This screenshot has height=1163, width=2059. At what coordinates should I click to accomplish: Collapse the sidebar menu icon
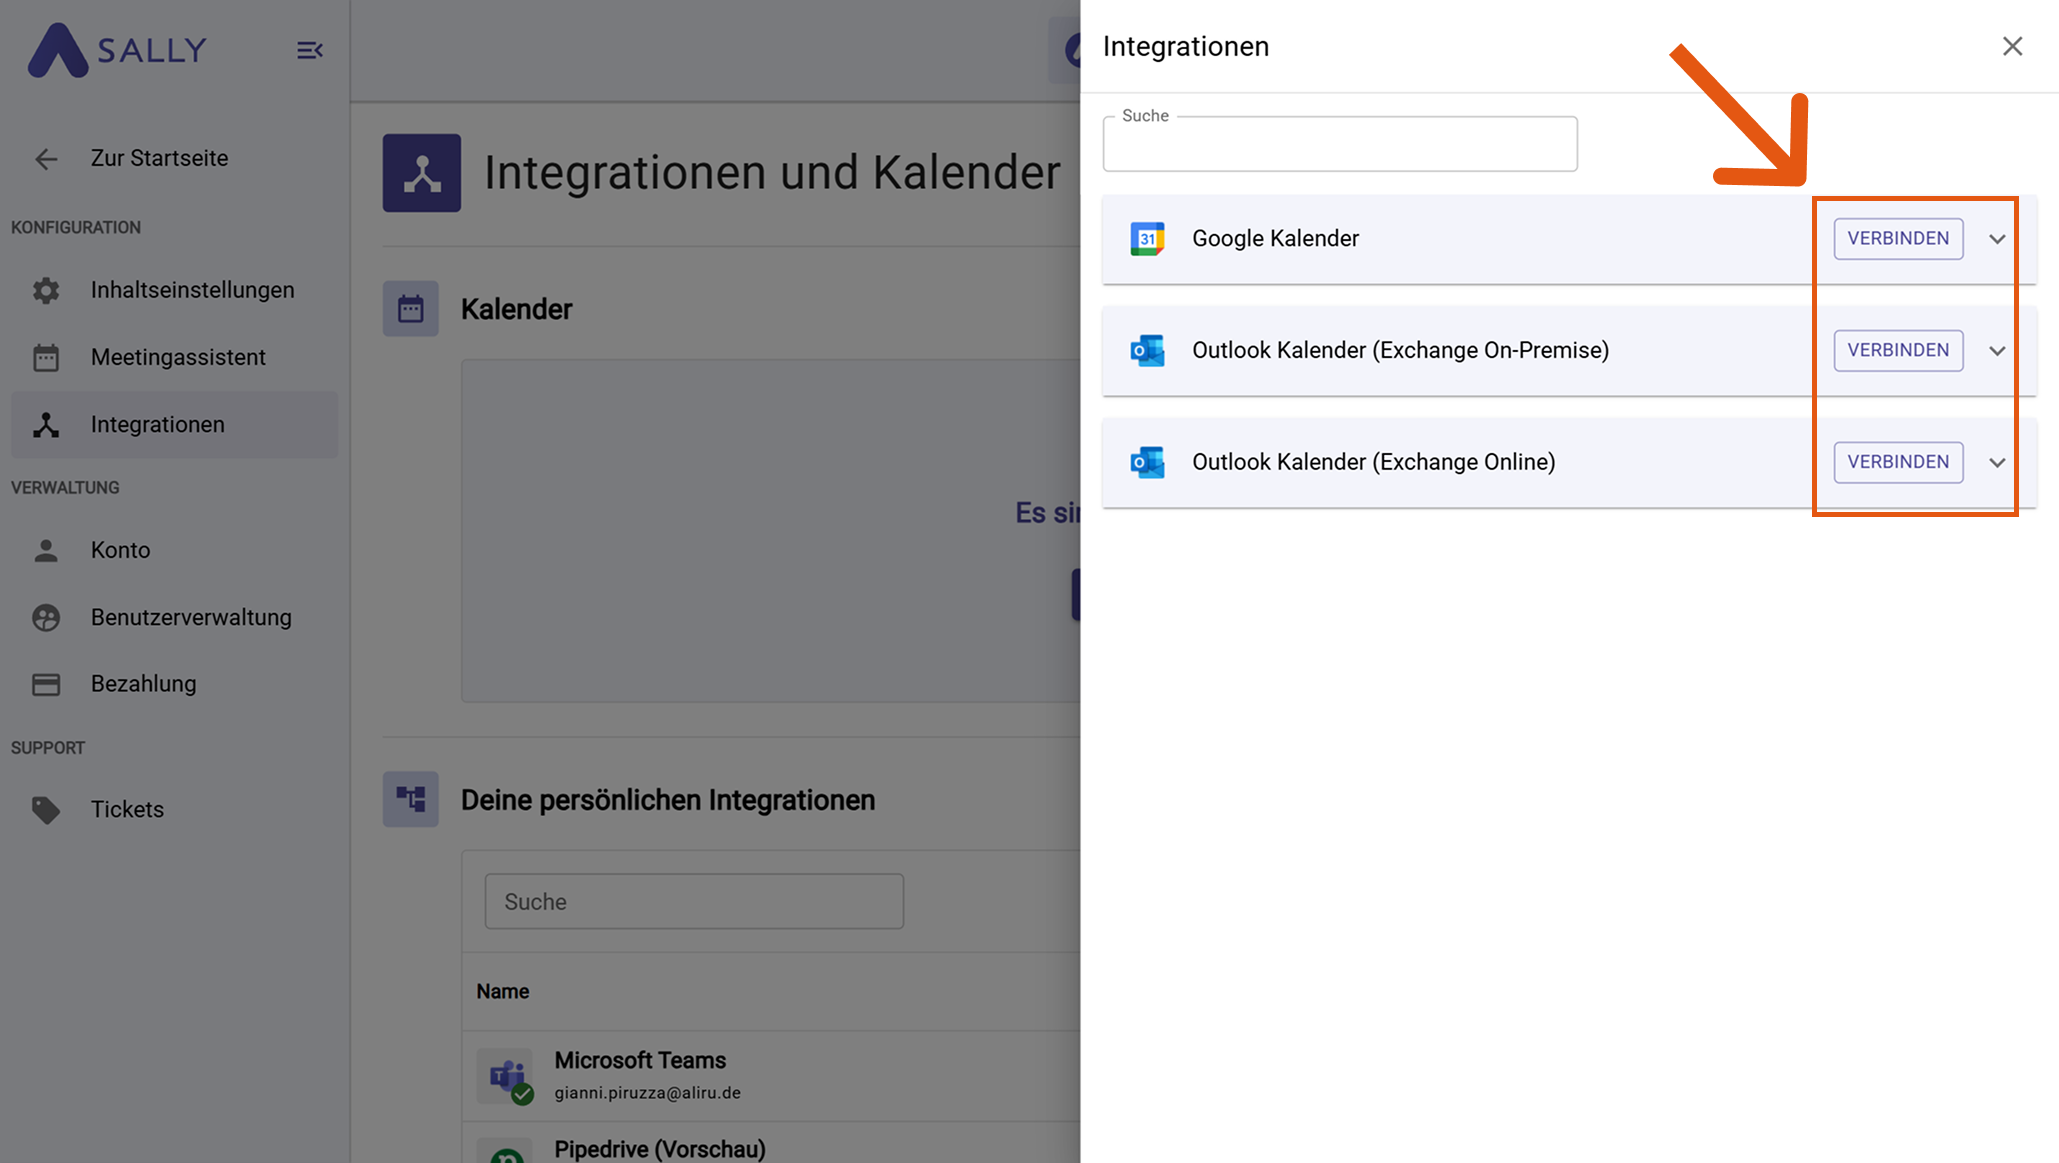310,50
